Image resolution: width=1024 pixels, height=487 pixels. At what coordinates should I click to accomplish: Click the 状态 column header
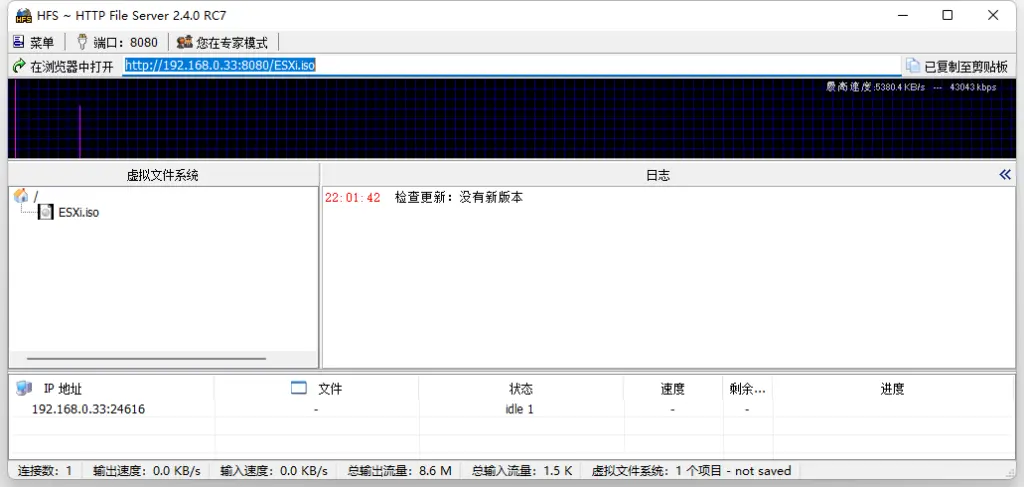pos(520,389)
